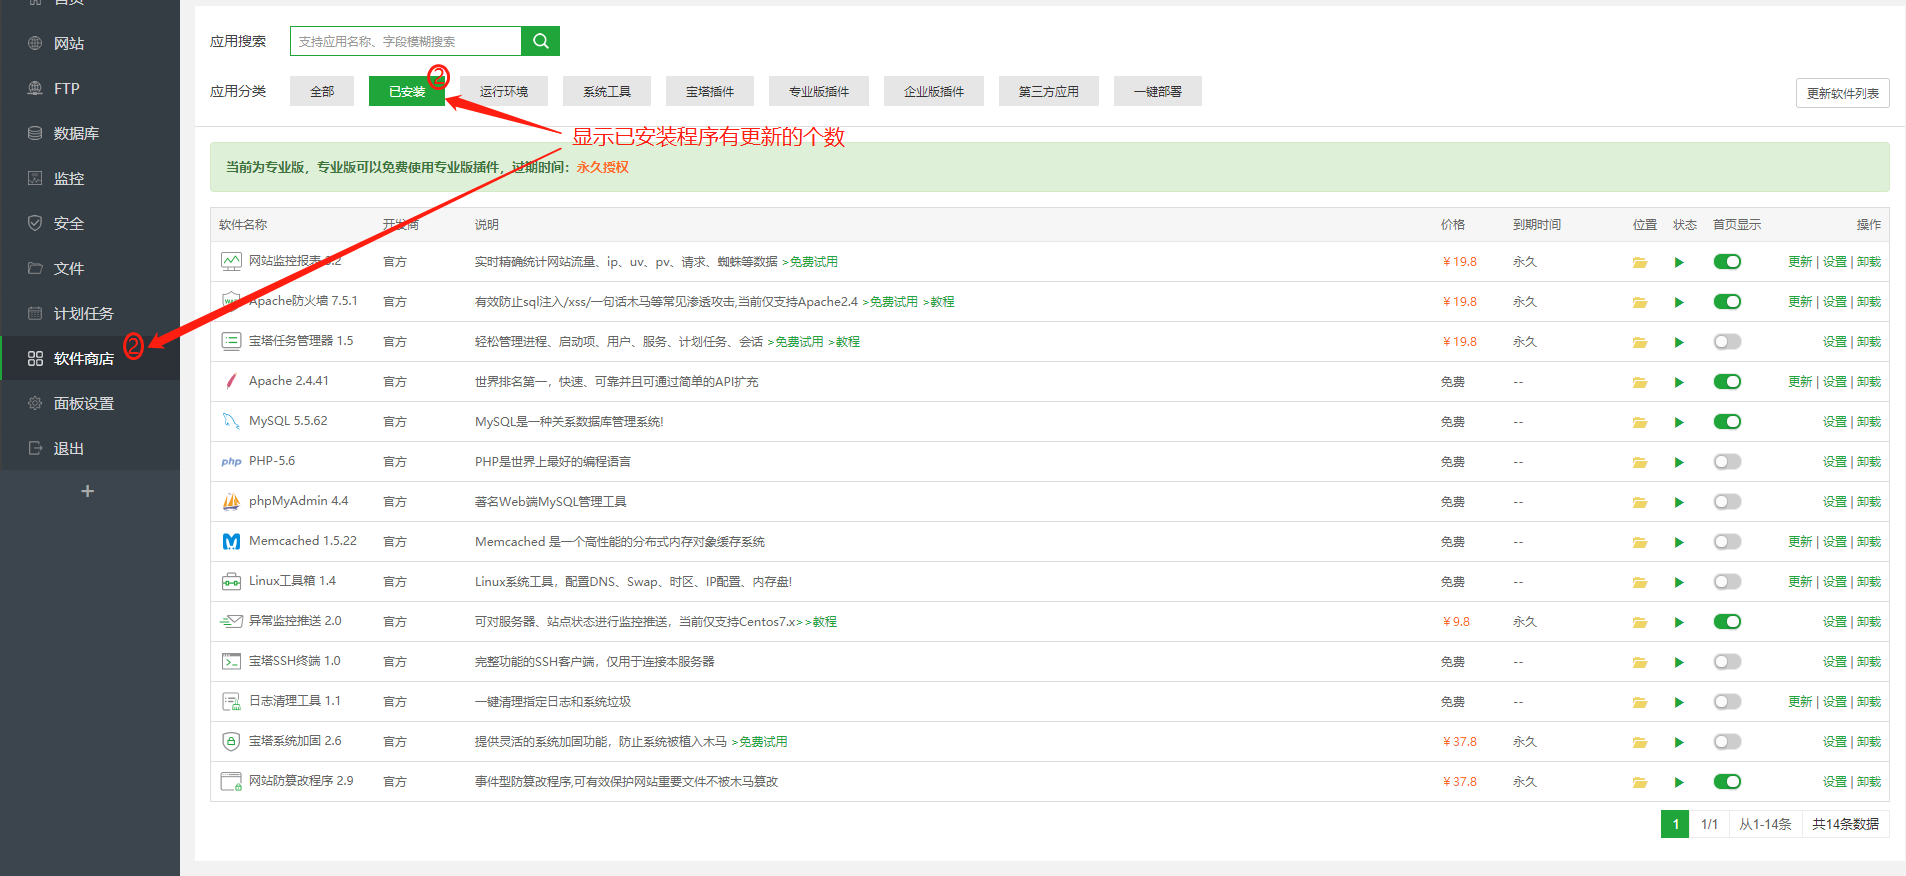Click 退出 in the sidebar
The width and height of the screenshot is (1906, 876).
click(69, 448)
